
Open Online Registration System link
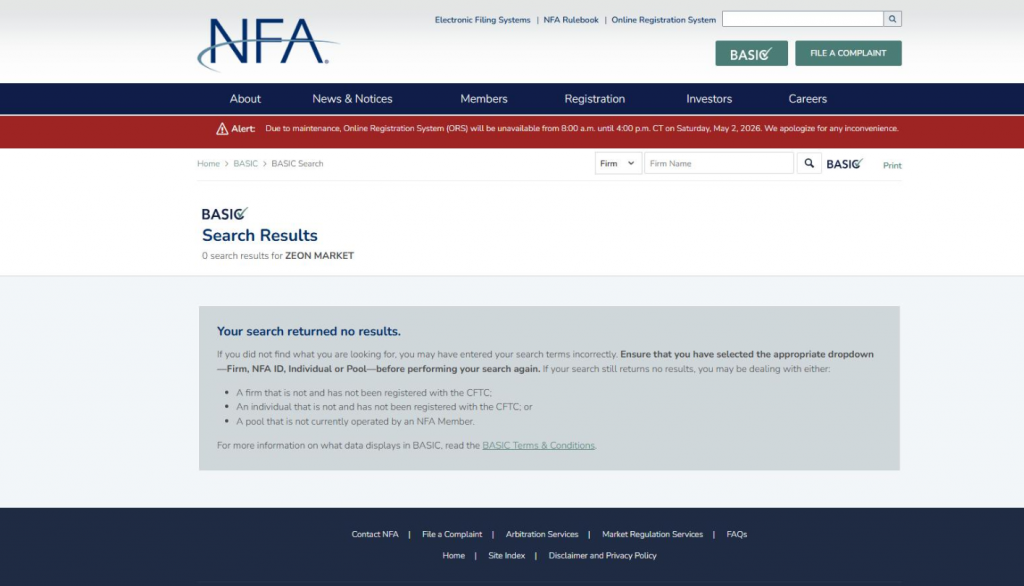tap(664, 20)
